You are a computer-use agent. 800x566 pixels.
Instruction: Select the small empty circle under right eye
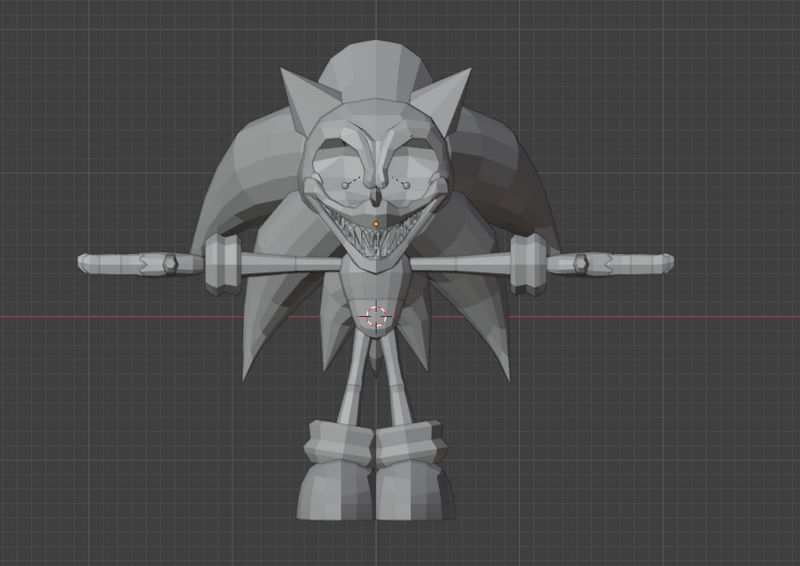point(406,186)
